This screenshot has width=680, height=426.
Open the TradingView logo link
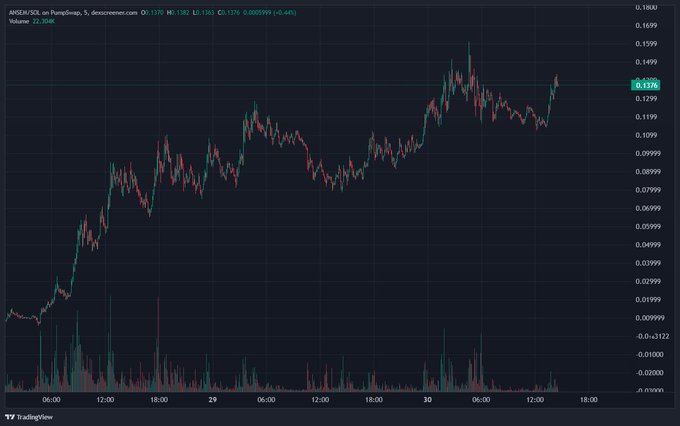point(29,417)
